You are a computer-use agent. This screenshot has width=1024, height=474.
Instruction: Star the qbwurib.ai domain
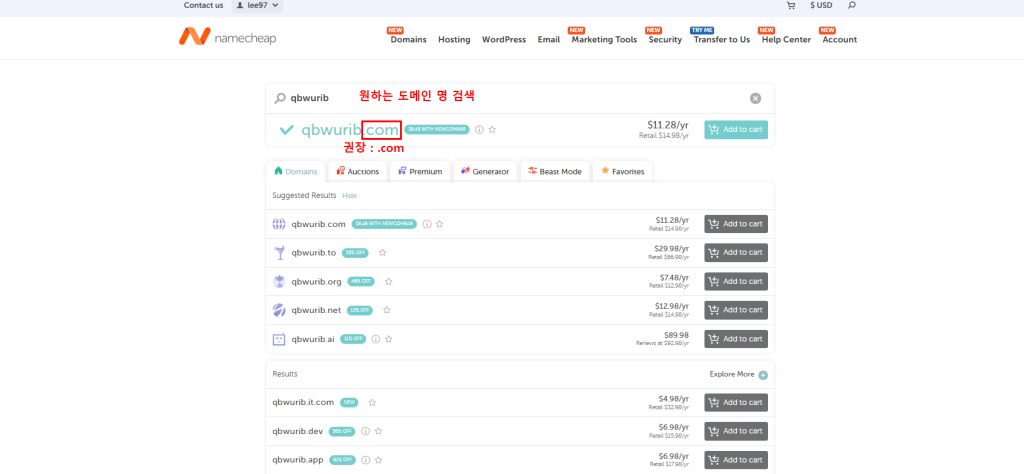coord(389,339)
